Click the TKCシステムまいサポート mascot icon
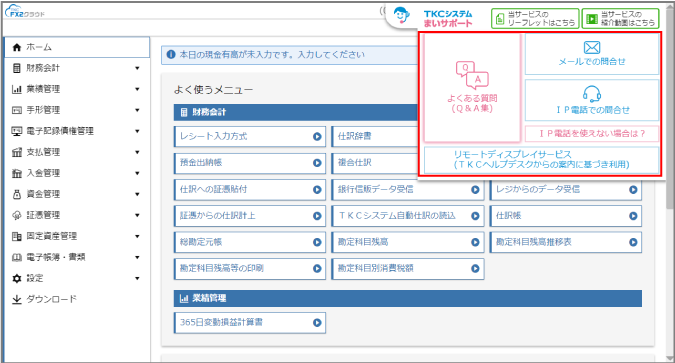 pyautogui.click(x=401, y=16)
